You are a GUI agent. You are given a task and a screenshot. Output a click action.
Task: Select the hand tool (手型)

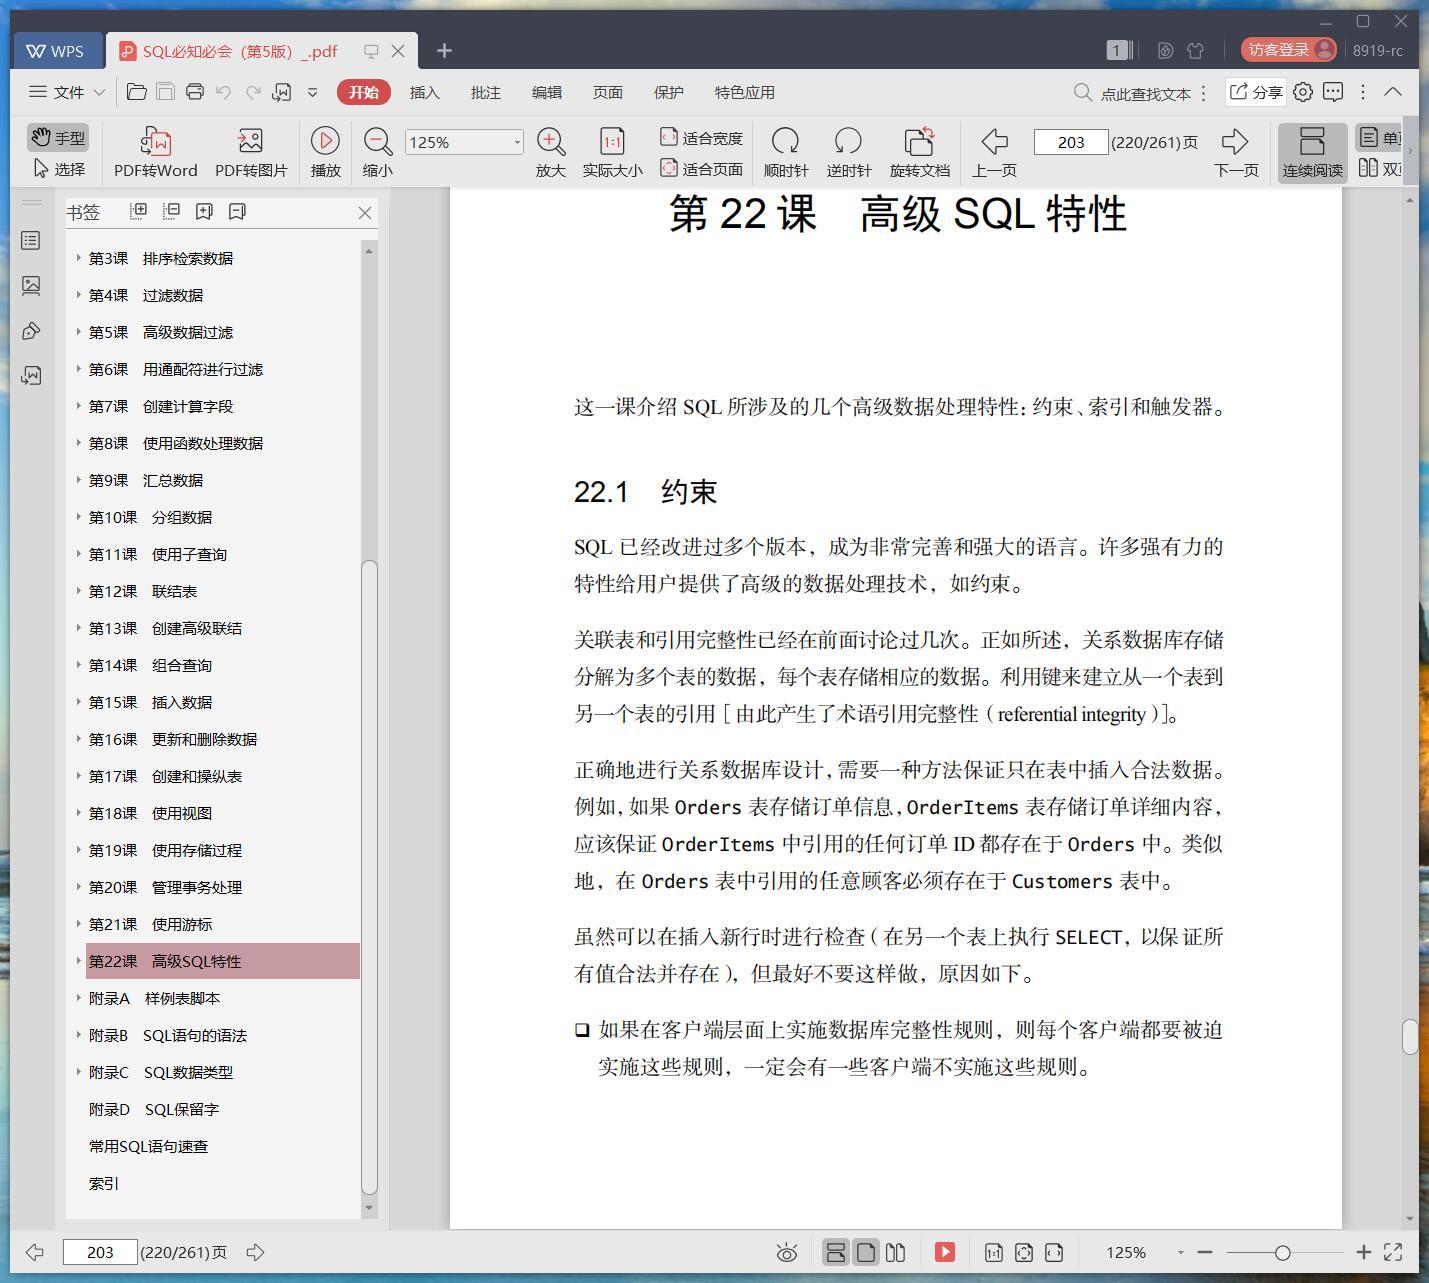[57, 138]
